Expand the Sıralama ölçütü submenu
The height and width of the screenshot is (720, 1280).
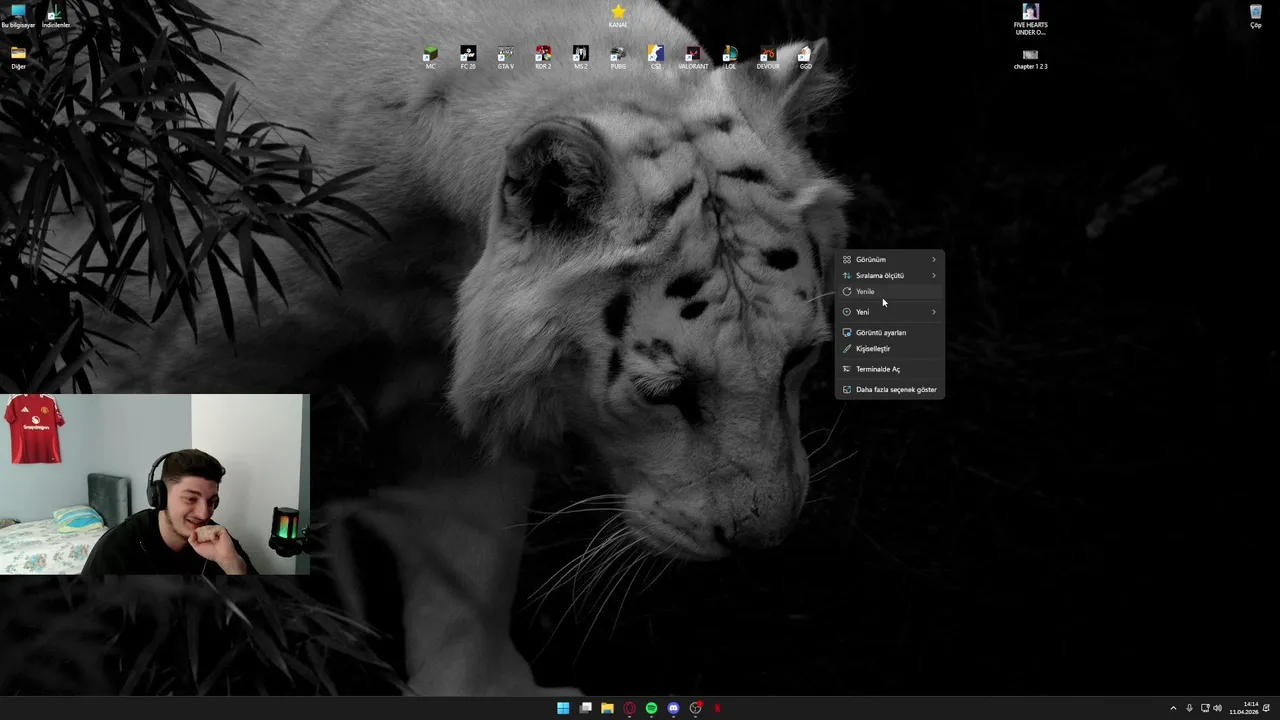point(890,275)
